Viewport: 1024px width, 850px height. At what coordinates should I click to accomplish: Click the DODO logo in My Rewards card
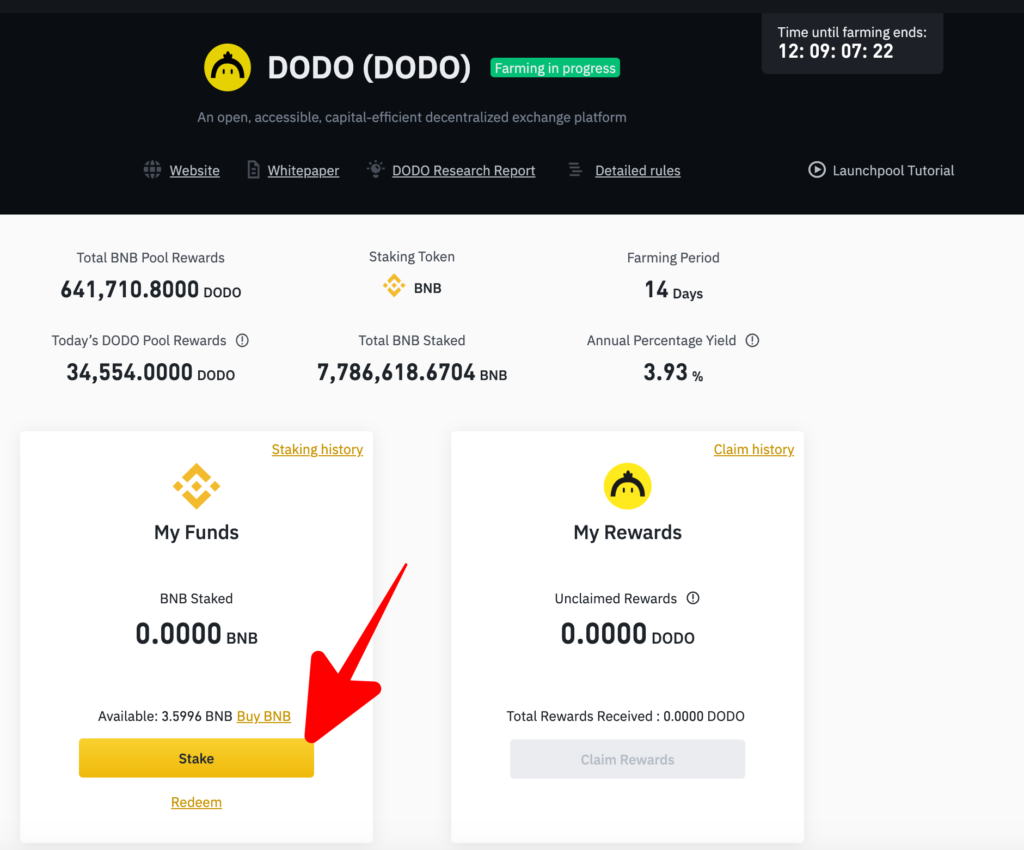point(627,487)
